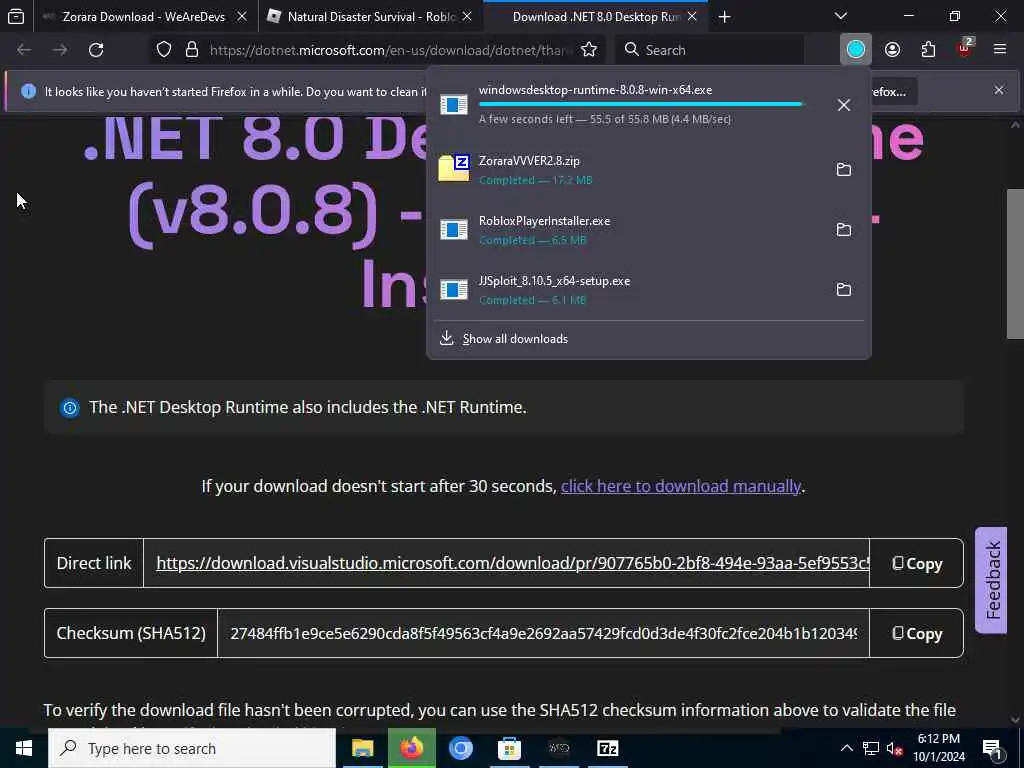Open the Windows Start menu
This screenshot has height=768, width=1024.
(24, 748)
